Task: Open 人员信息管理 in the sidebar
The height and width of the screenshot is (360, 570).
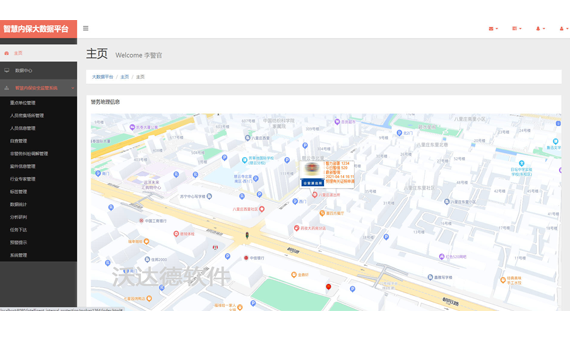Action: tap(23, 128)
